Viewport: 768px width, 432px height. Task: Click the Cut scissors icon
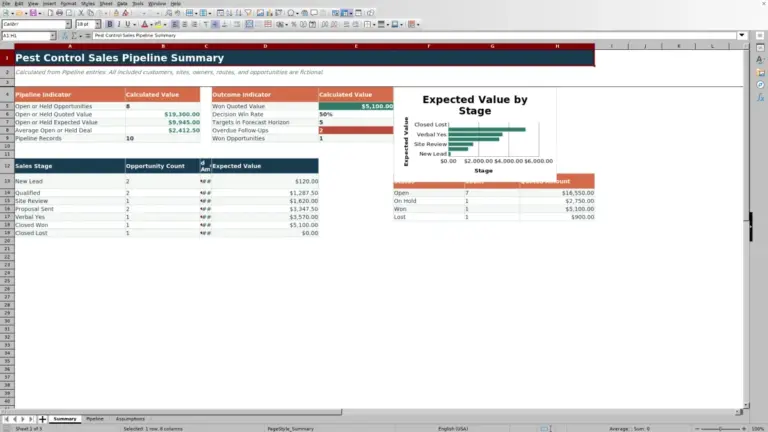coord(81,13)
